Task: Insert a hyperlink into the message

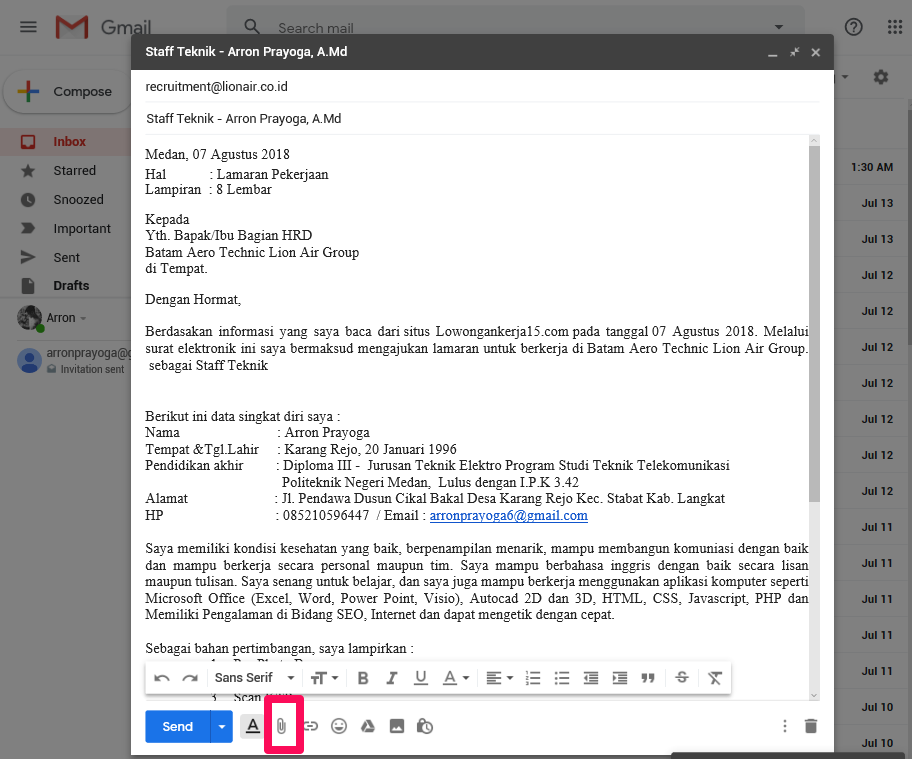Action: (x=311, y=726)
